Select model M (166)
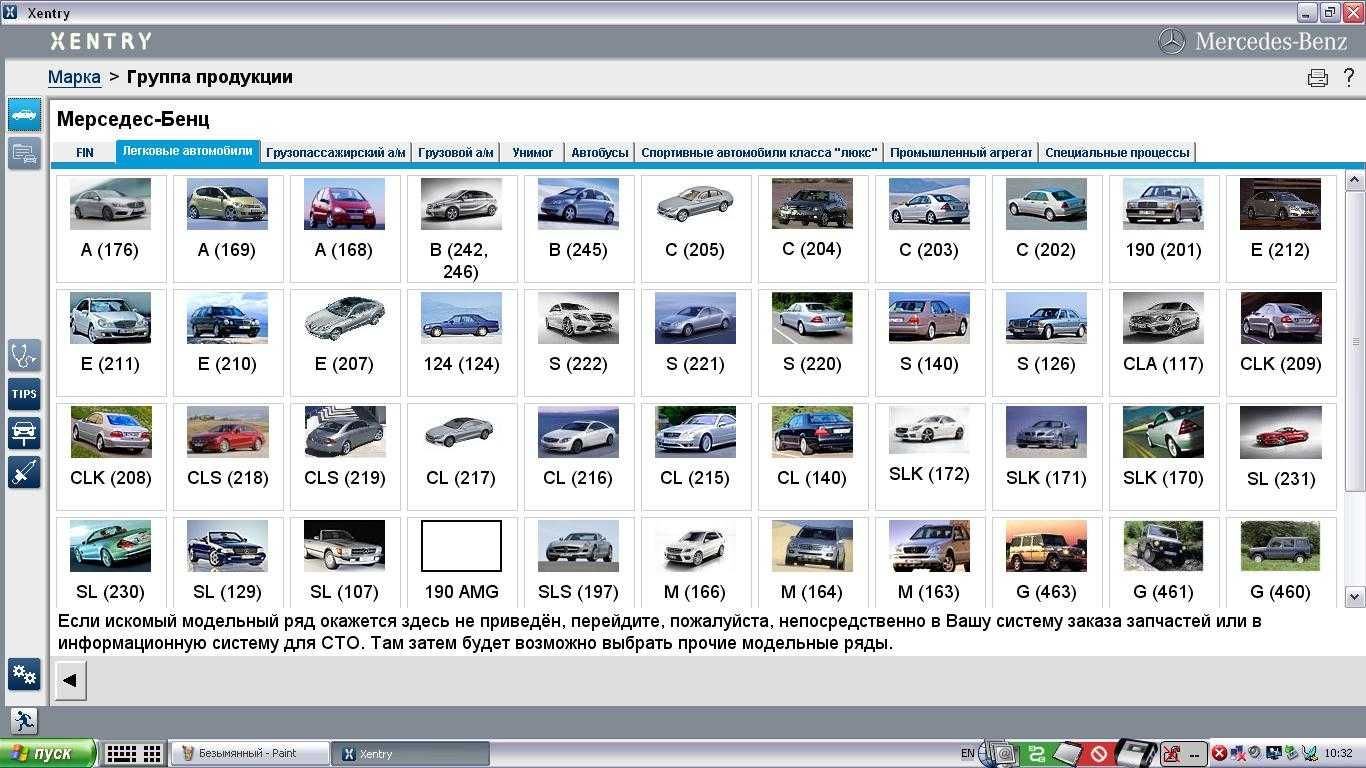The image size is (1366, 768). (x=695, y=562)
